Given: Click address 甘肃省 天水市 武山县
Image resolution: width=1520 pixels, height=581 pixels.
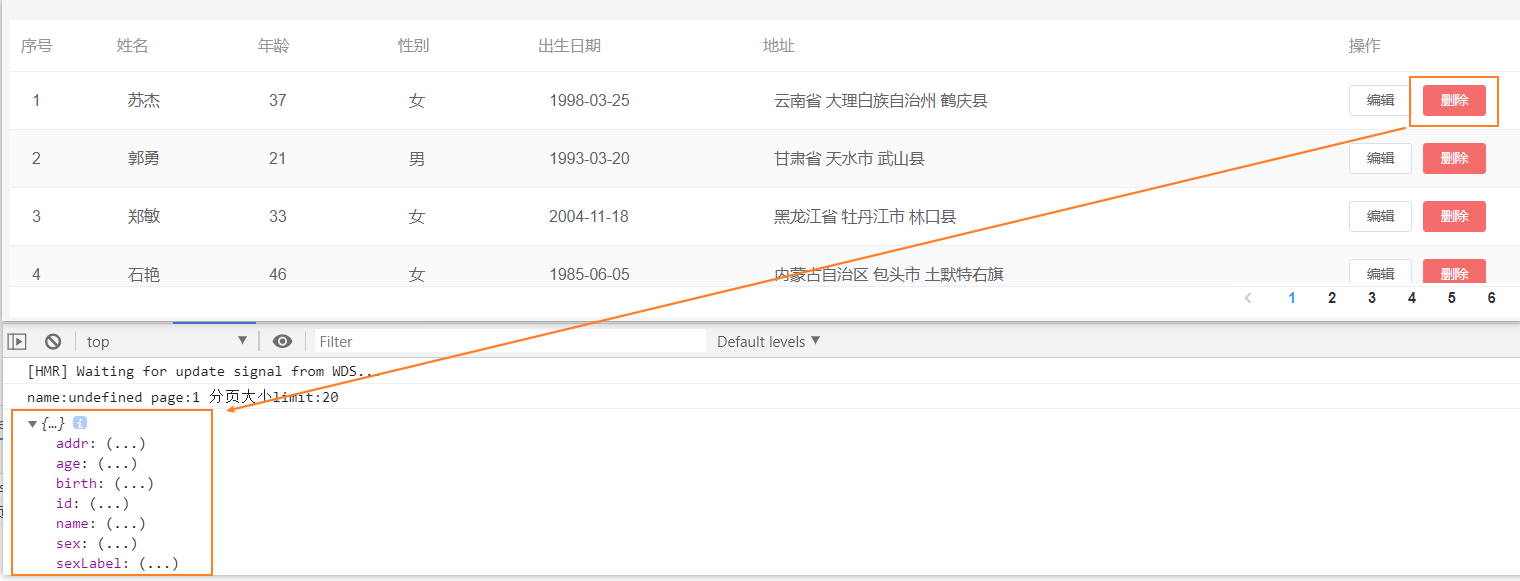Looking at the screenshot, I should [849, 158].
